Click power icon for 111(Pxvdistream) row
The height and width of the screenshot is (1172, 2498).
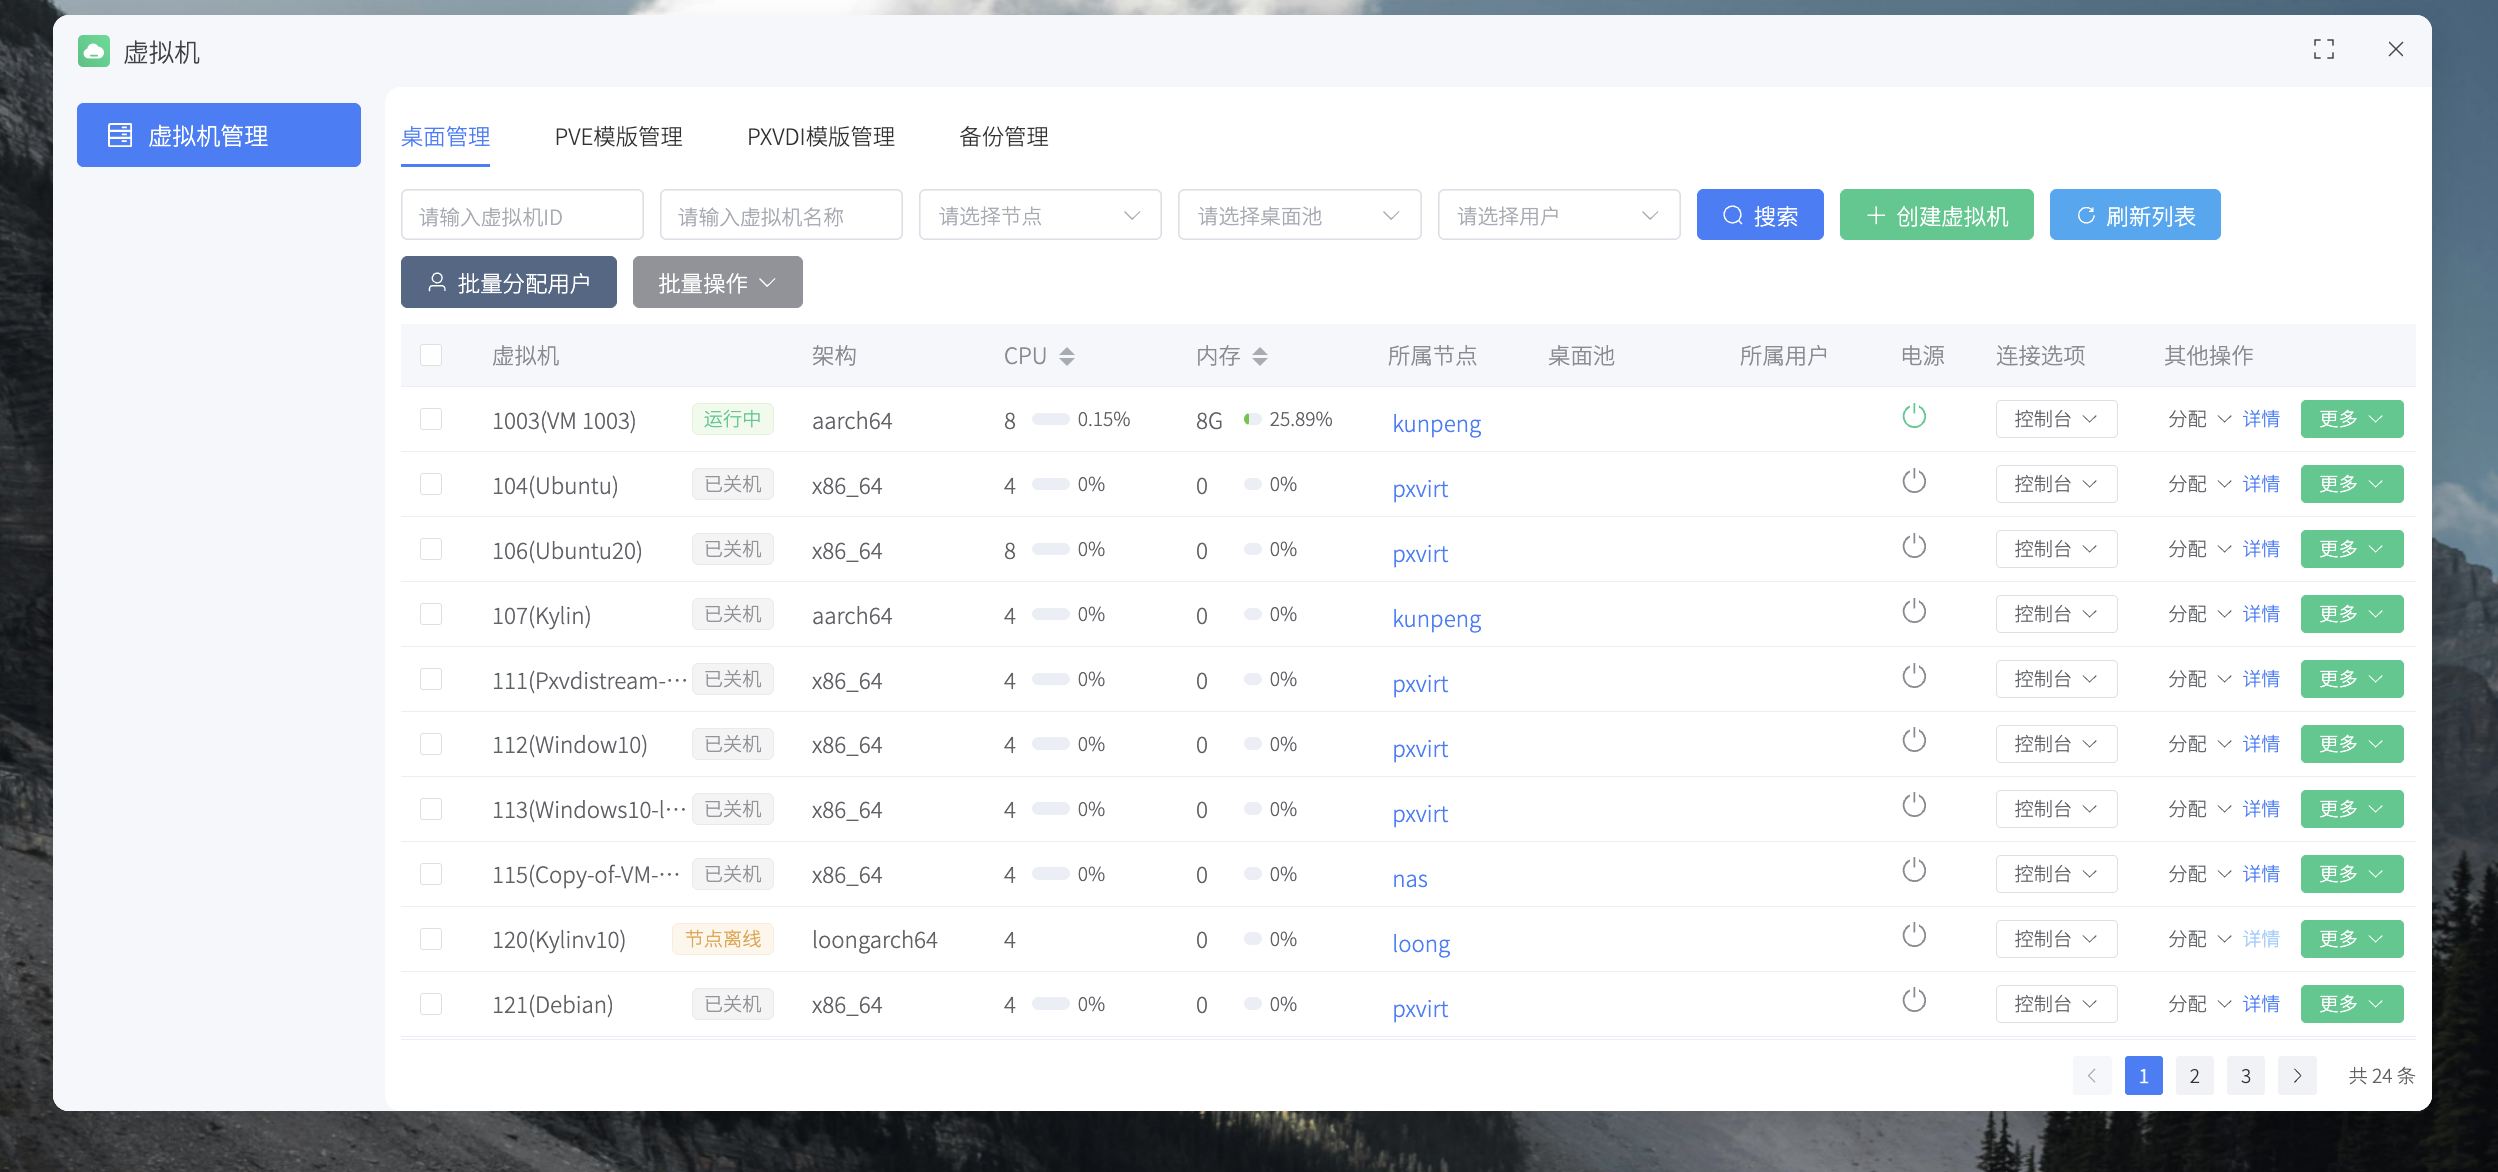pos(1914,676)
